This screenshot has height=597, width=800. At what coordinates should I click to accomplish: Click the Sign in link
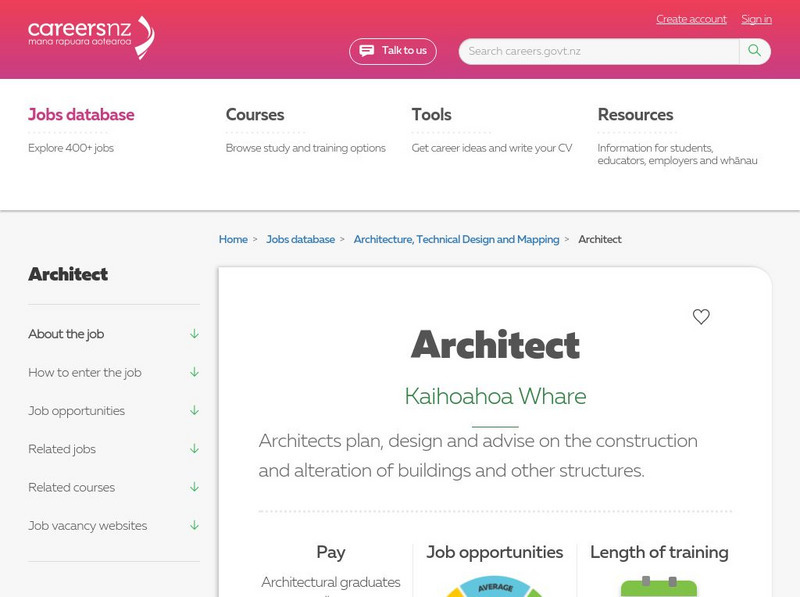(756, 19)
